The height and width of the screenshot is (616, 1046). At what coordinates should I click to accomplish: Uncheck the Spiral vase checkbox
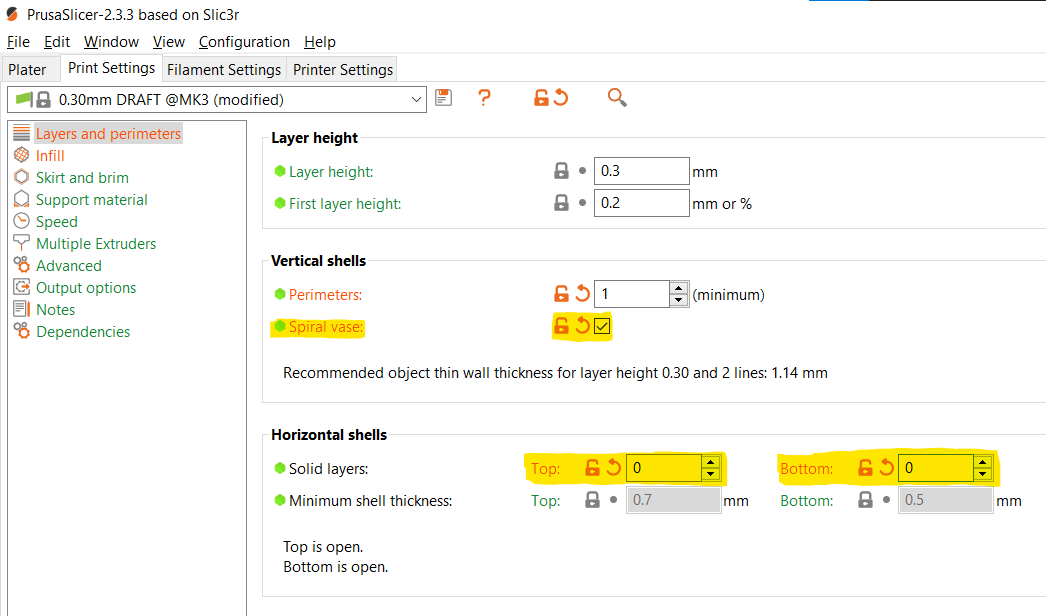(x=602, y=326)
